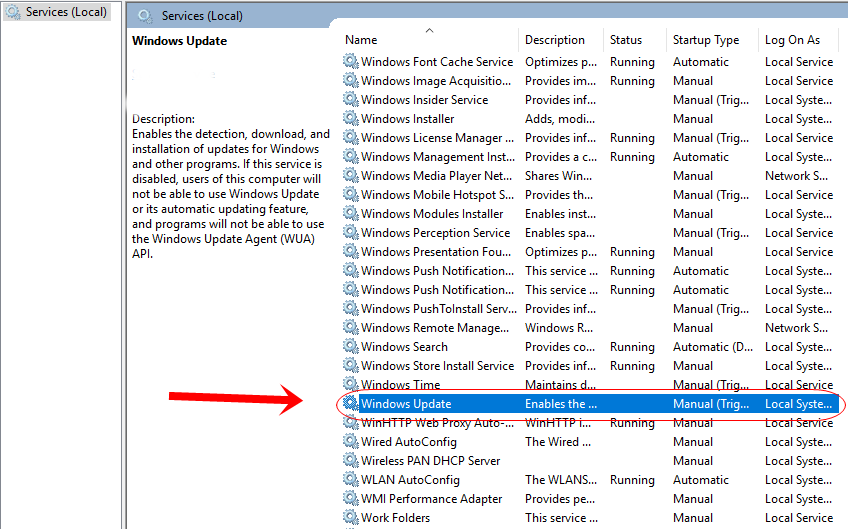Select the highlighted Windows Update service name
848x529 pixels.
[x=406, y=404]
